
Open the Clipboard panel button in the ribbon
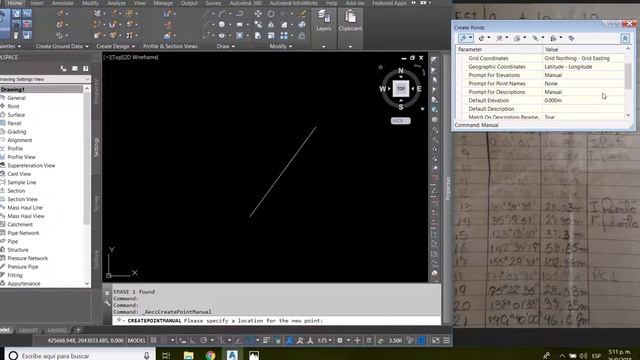pos(350,21)
